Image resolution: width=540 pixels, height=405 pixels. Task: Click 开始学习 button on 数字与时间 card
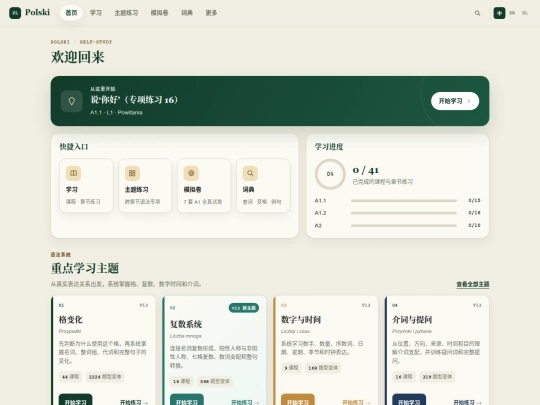[x=298, y=400]
